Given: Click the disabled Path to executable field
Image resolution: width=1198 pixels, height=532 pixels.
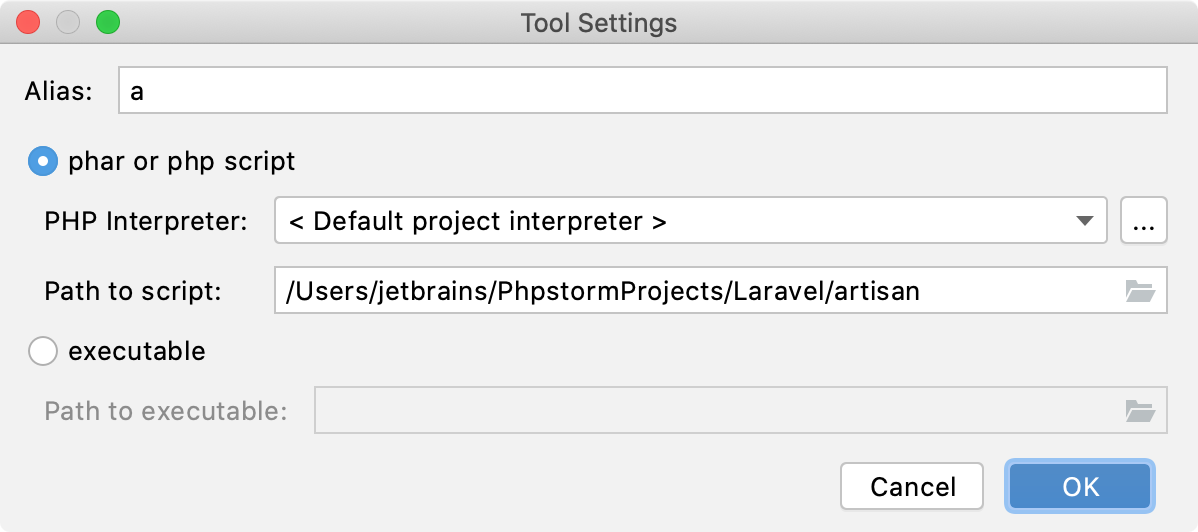Looking at the screenshot, I should (740, 410).
